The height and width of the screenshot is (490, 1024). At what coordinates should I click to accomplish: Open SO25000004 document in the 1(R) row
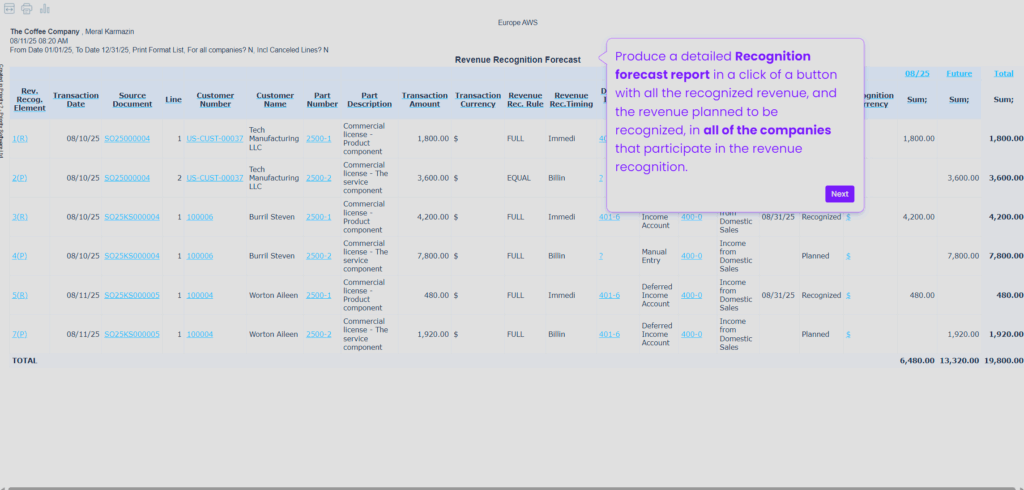click(127, 139)
